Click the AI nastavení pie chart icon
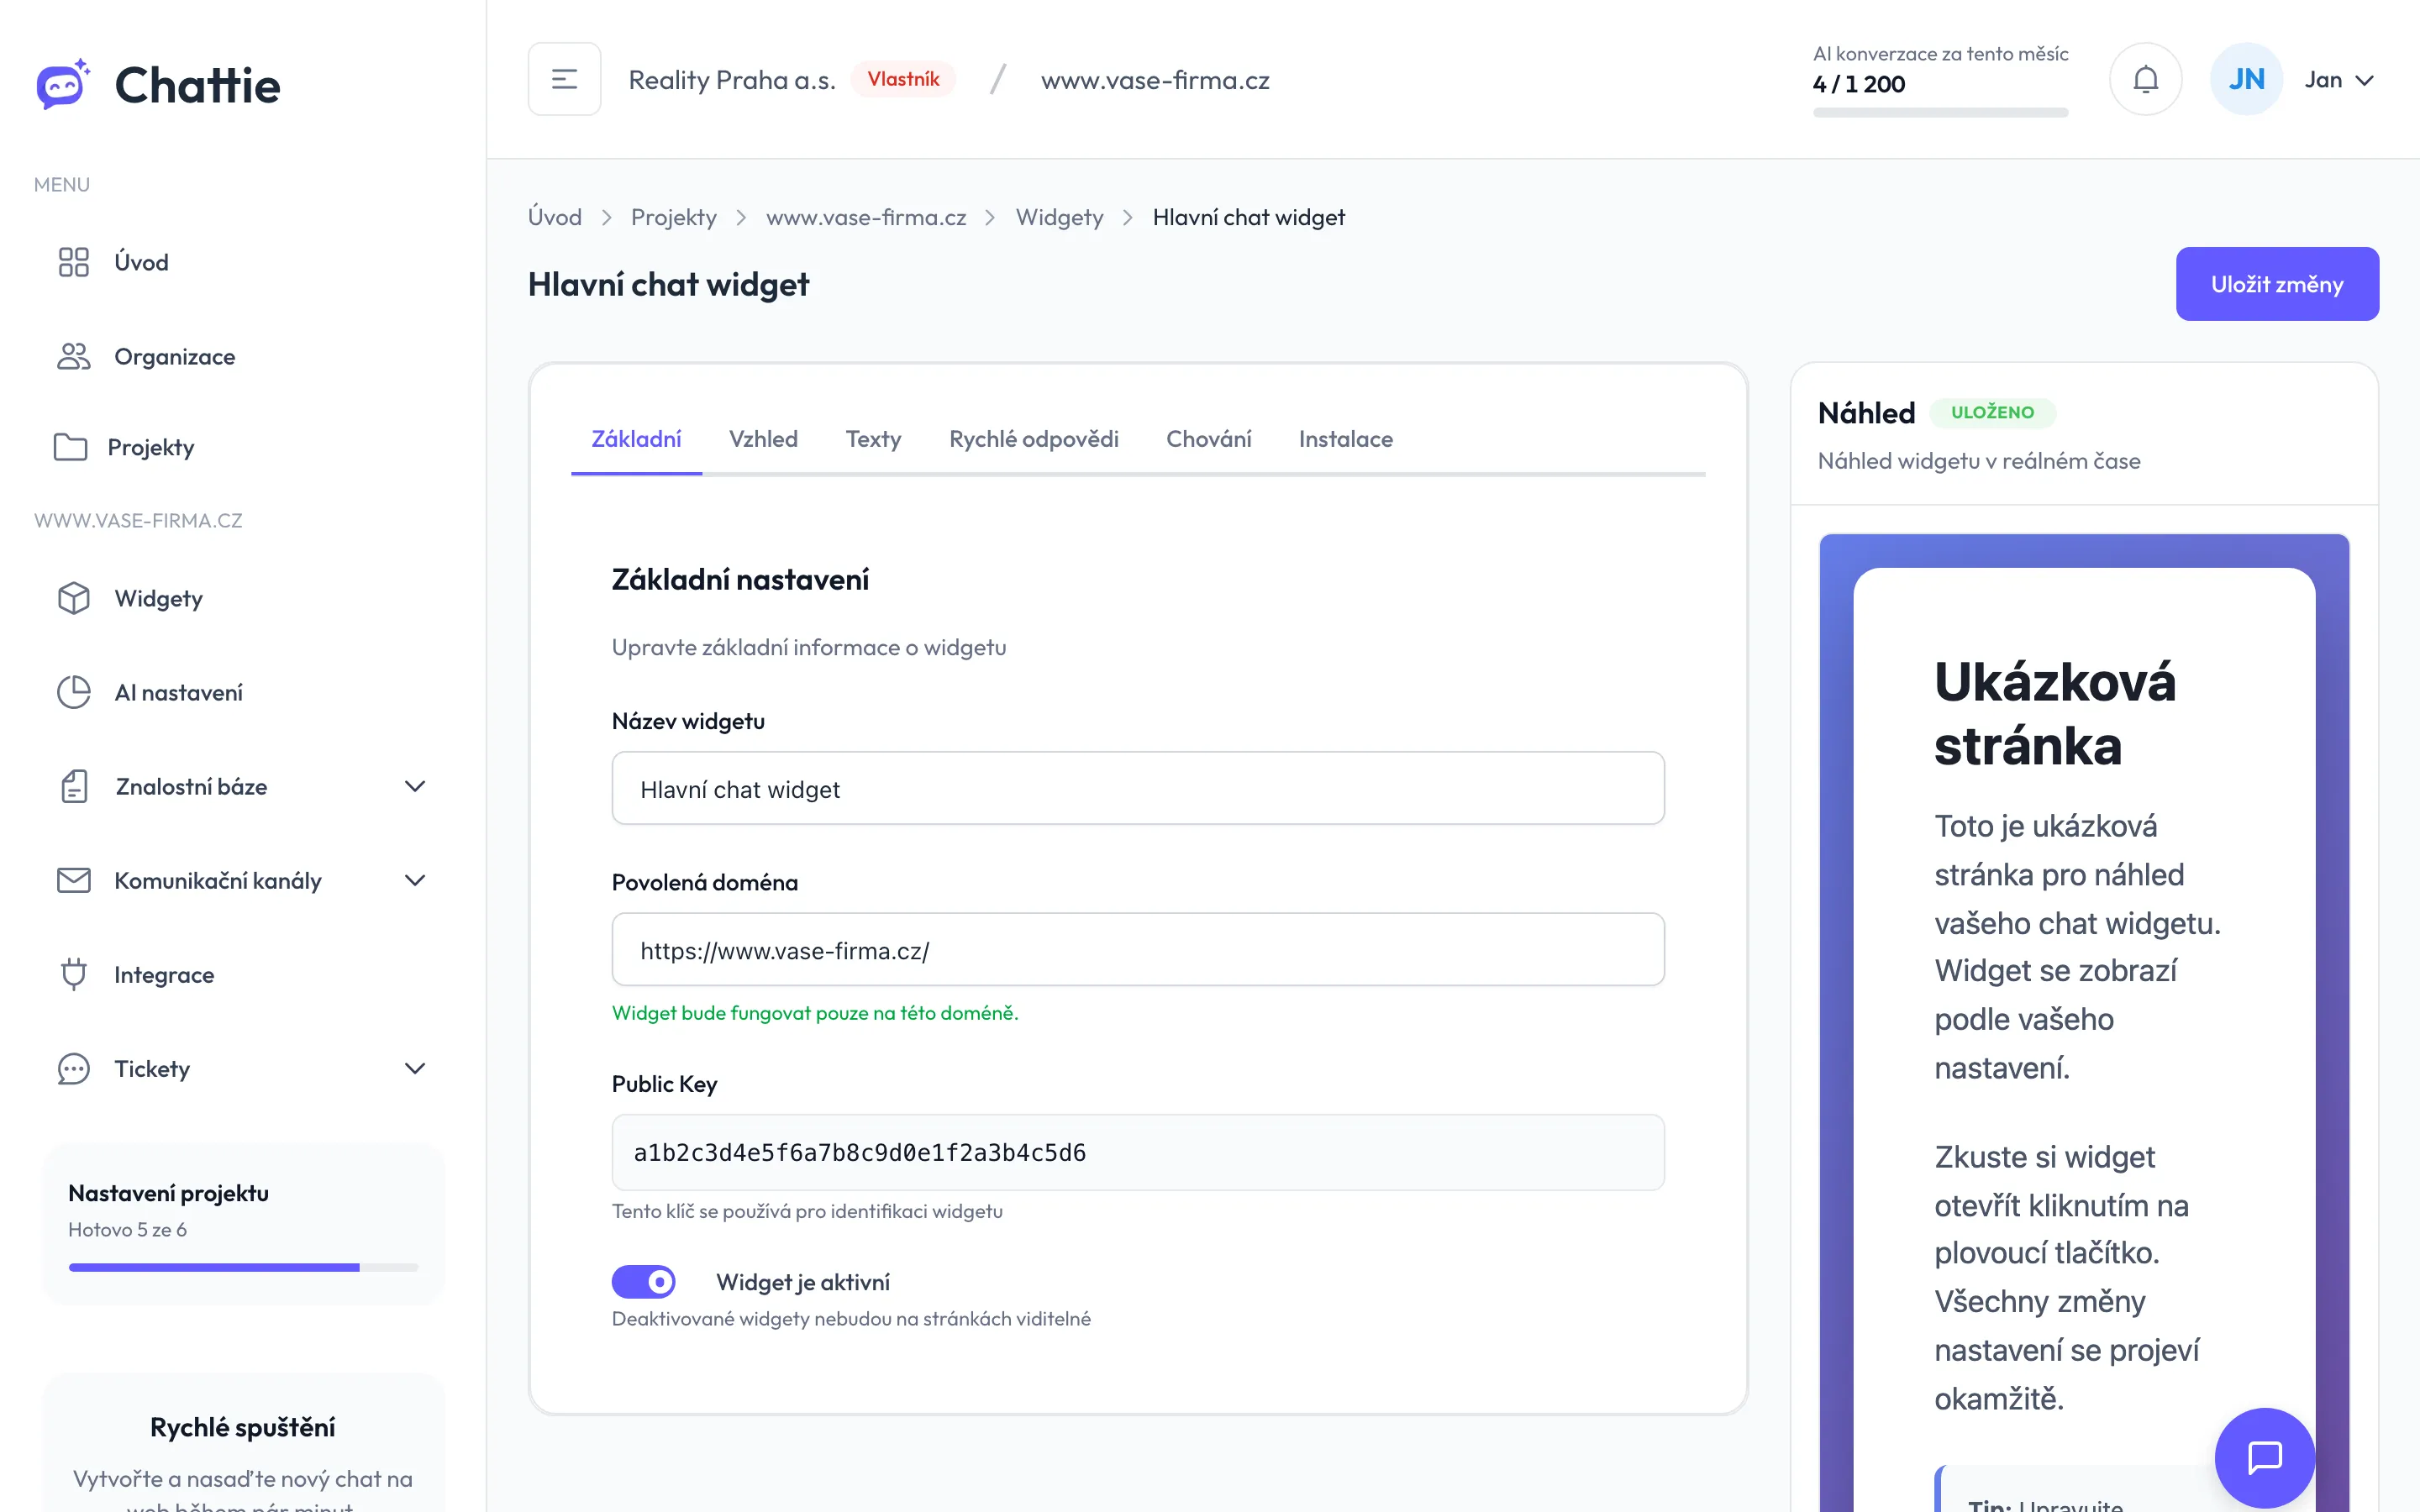 (x=73, y=692)
